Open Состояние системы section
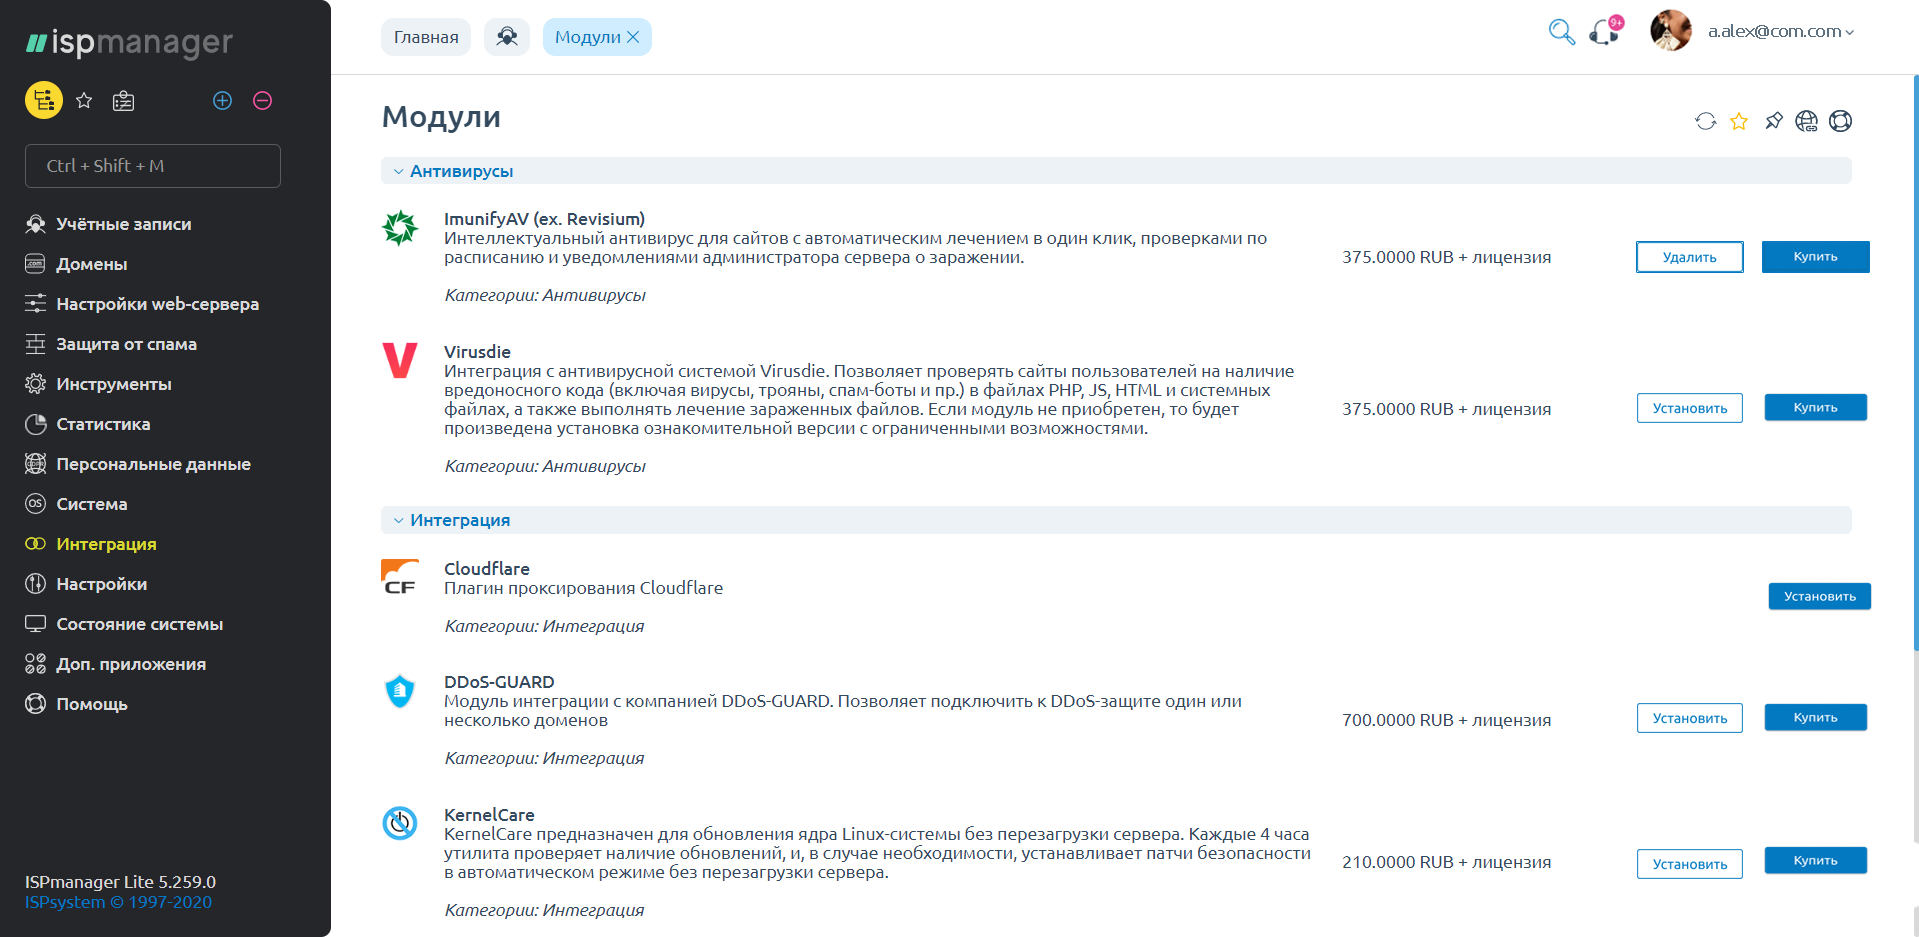Viewport: 1919px width, 937px height. 140,624
